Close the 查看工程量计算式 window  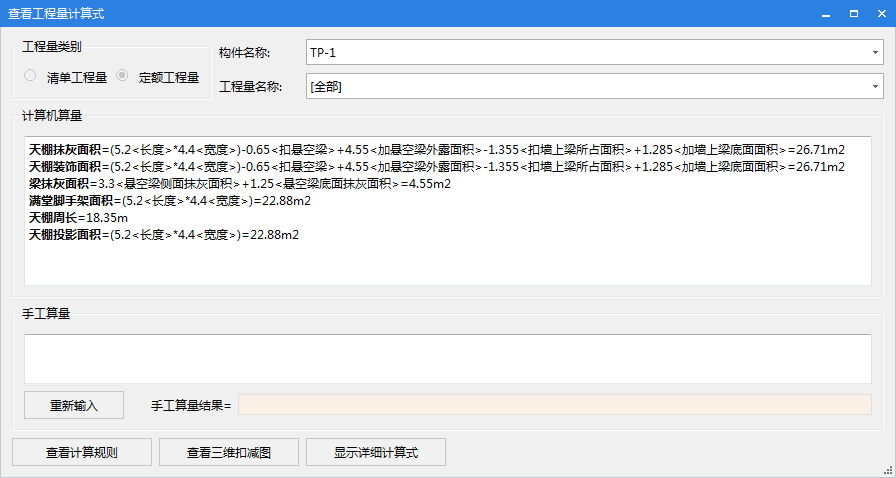tap(882, 14)
